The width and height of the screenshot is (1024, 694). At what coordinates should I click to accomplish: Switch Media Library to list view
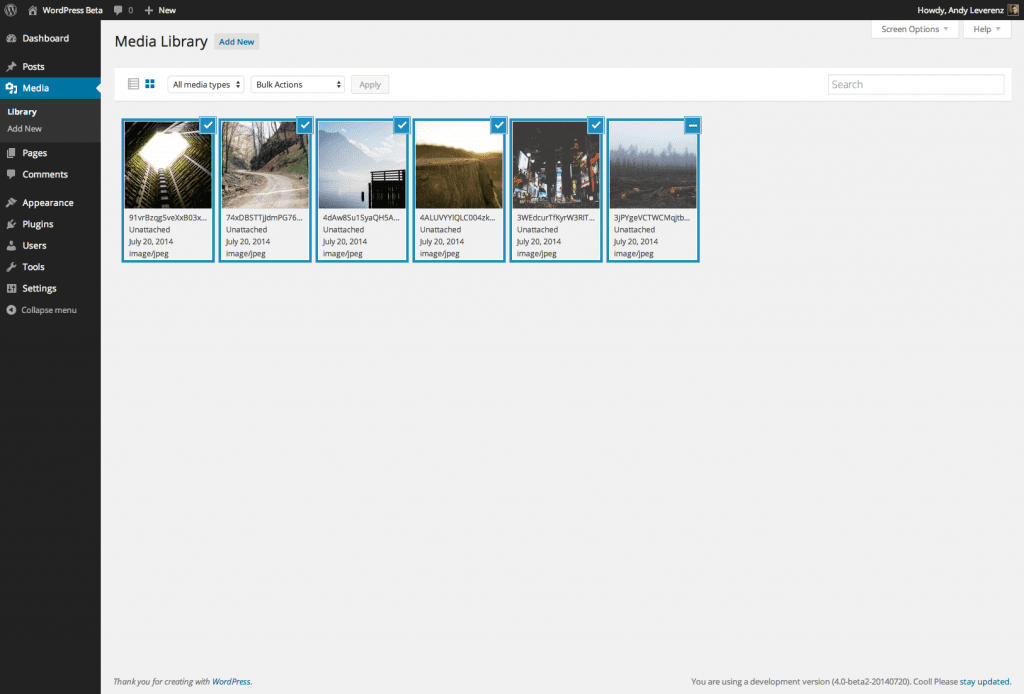(x=133, y=84)
